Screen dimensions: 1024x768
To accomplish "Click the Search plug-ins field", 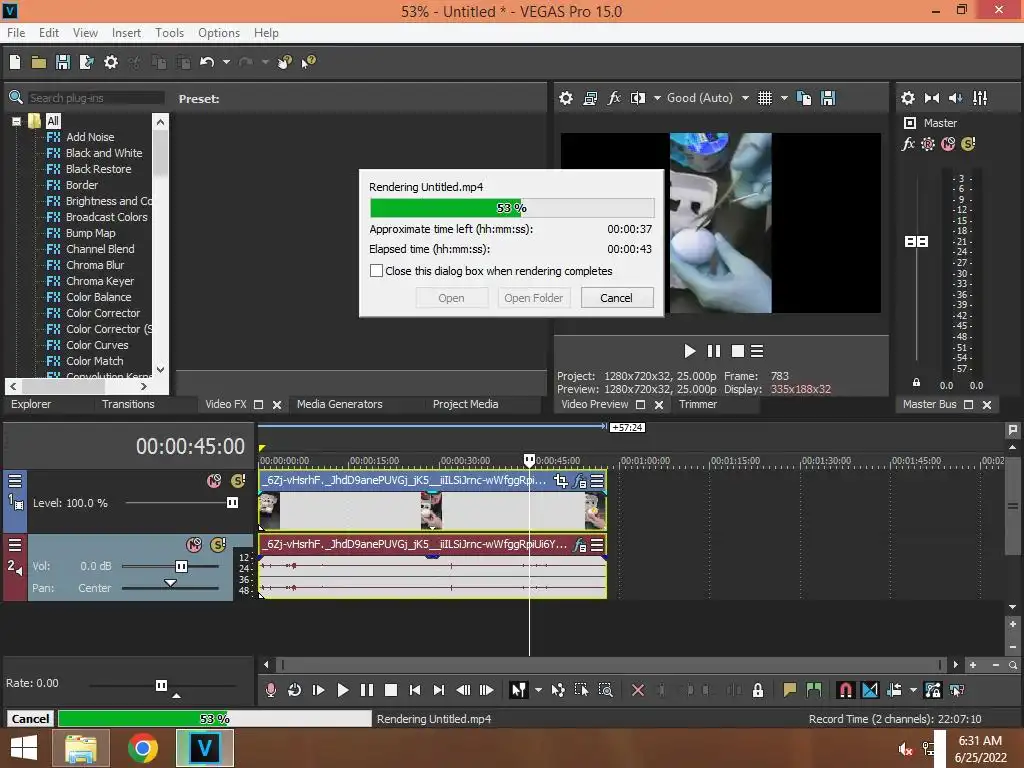I will coord(95,98).
